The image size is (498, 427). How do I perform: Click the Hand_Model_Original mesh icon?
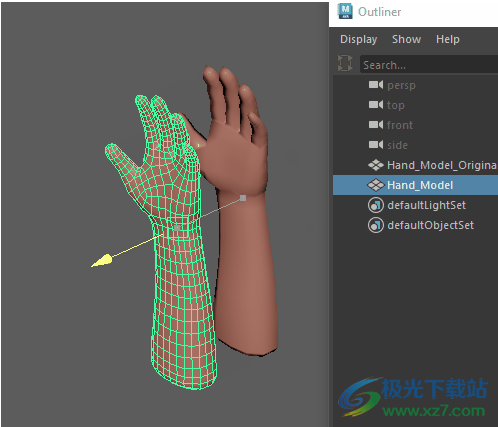(x=376, y=165)
